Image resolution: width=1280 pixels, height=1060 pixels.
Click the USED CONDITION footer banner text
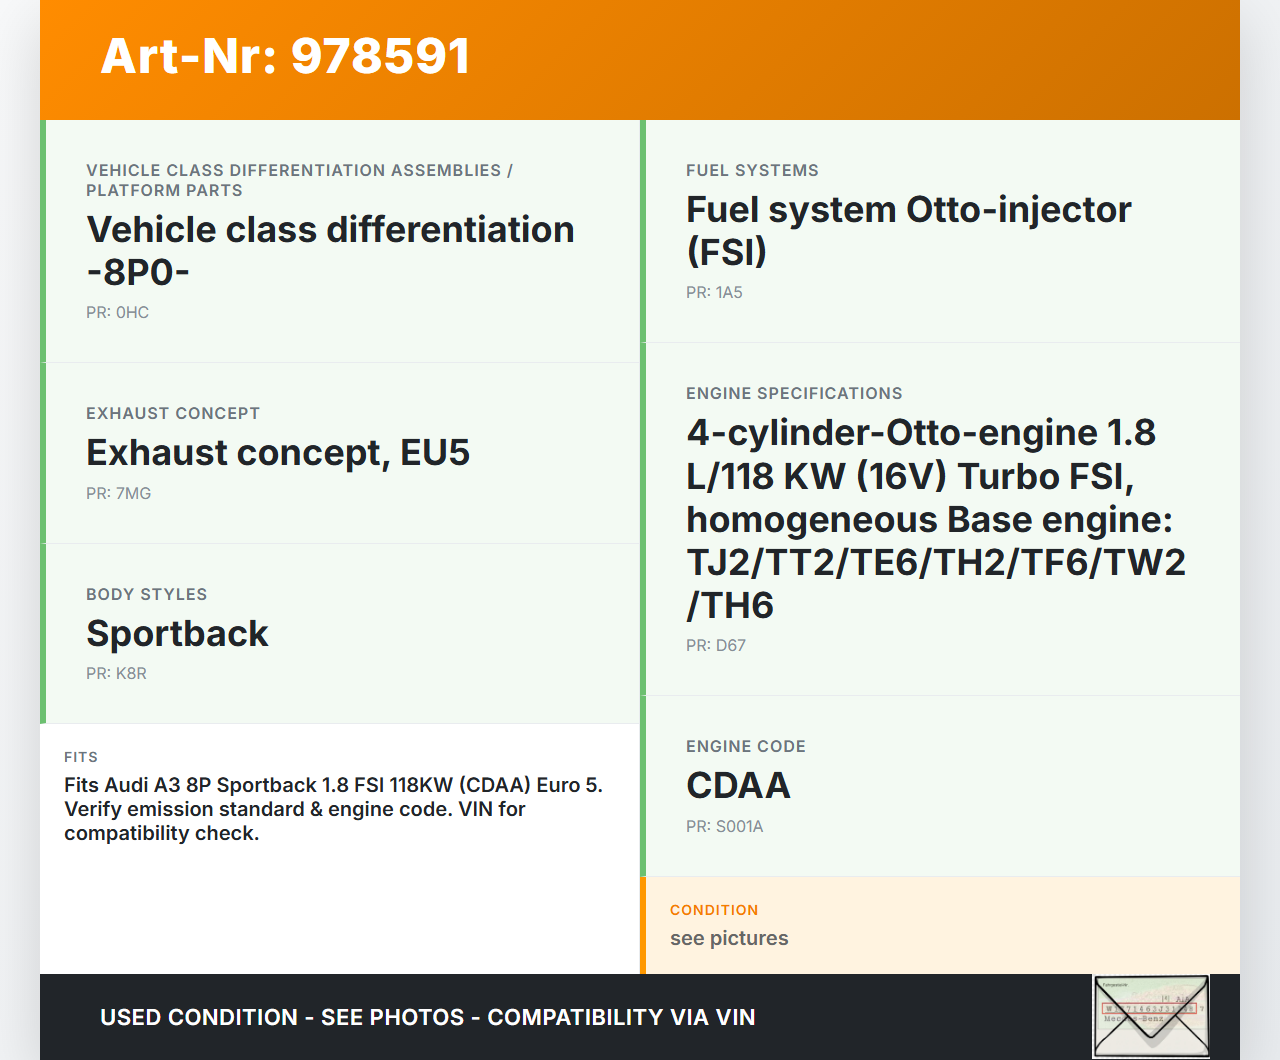[427, 1017]
